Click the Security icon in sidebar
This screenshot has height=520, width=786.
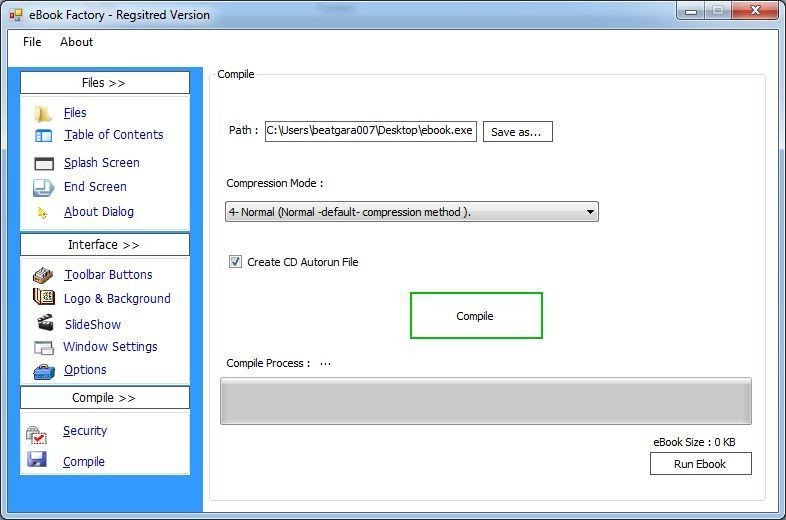(36, 435)
